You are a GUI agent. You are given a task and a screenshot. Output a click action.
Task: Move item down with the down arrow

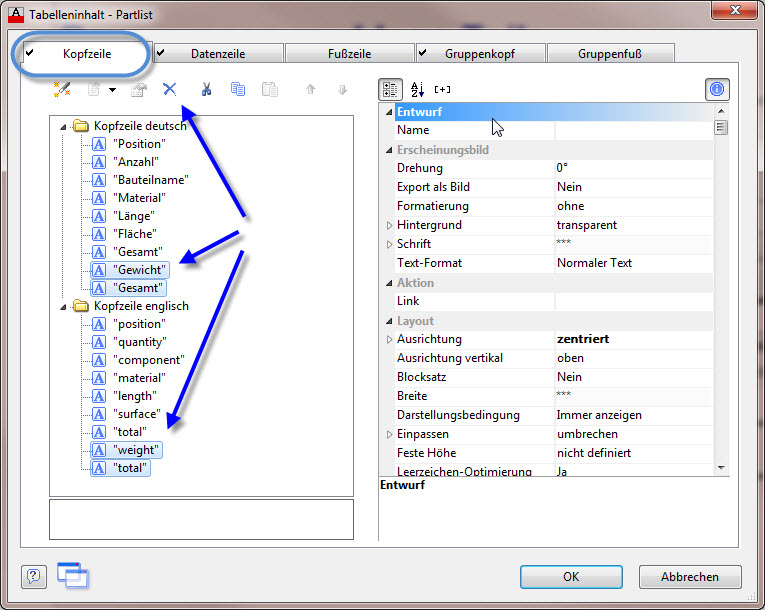pos(342,90)
